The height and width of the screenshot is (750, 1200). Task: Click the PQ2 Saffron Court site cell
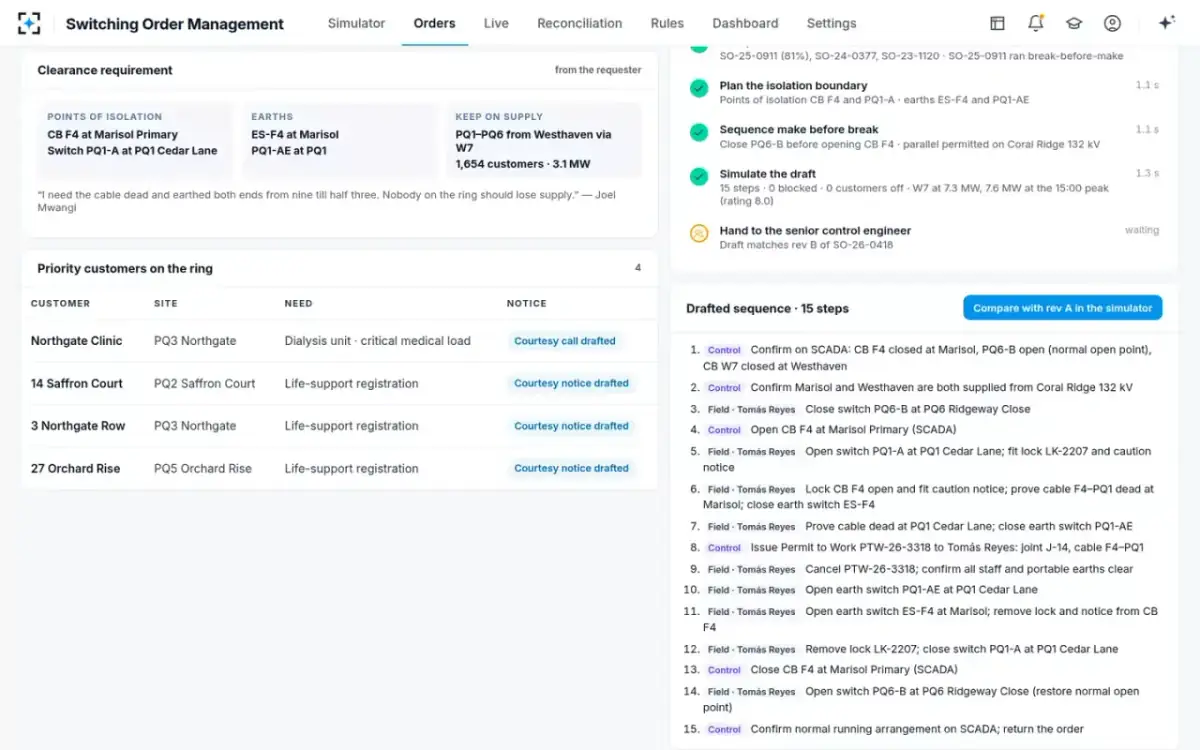click(204, 383)
